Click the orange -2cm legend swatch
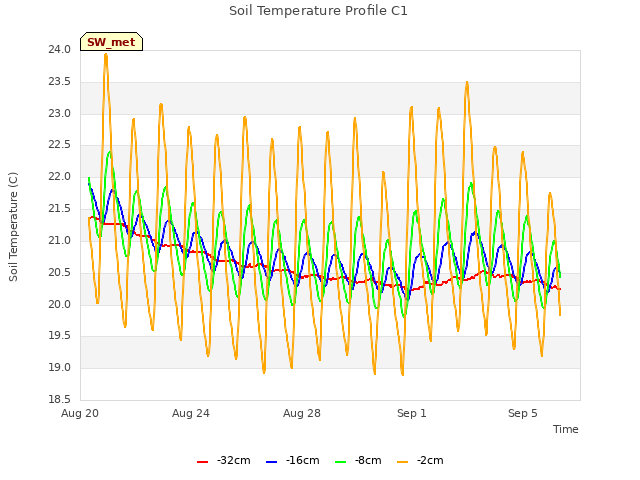This screenshot has width=640, height=480. 402,461
